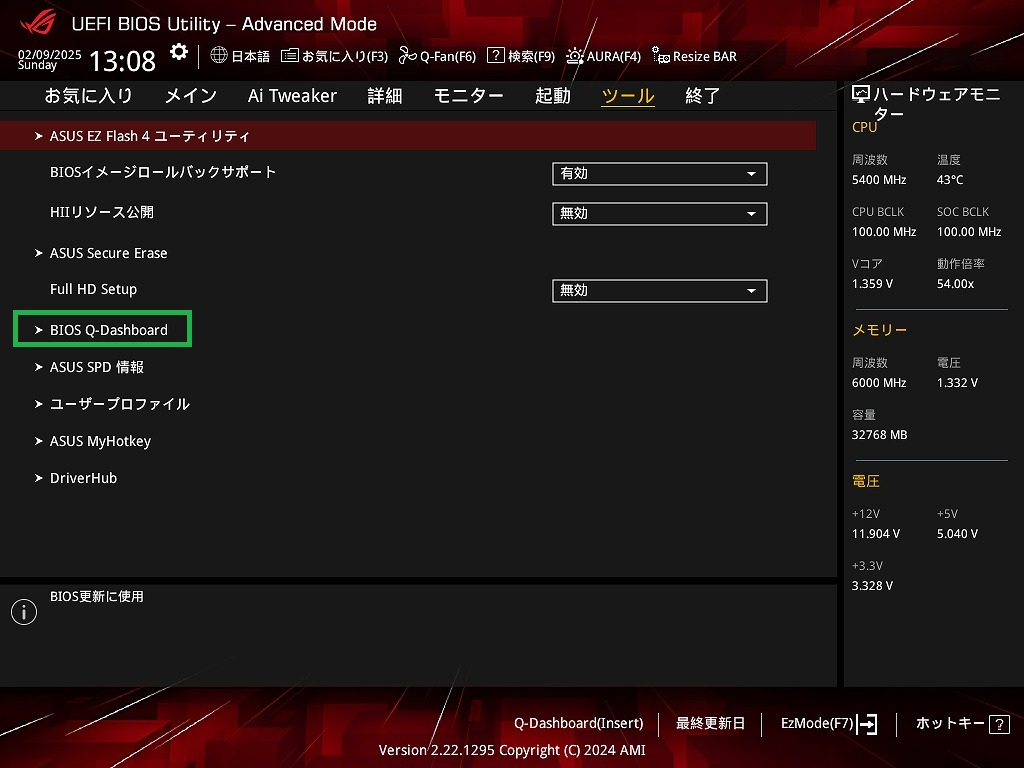Screen dimensions: 1024x768
Task: Click the 電圧 section heading
Action: 866,481
